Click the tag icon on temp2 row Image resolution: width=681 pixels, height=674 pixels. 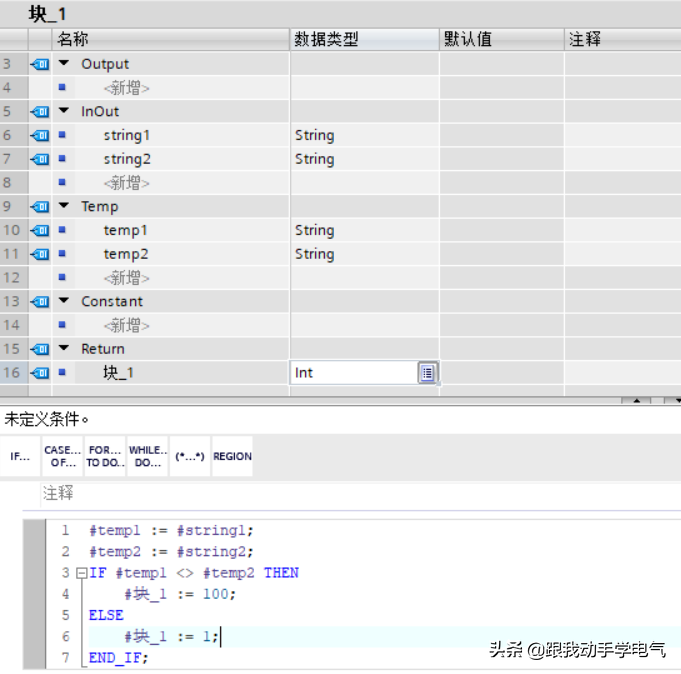[40, 254]
